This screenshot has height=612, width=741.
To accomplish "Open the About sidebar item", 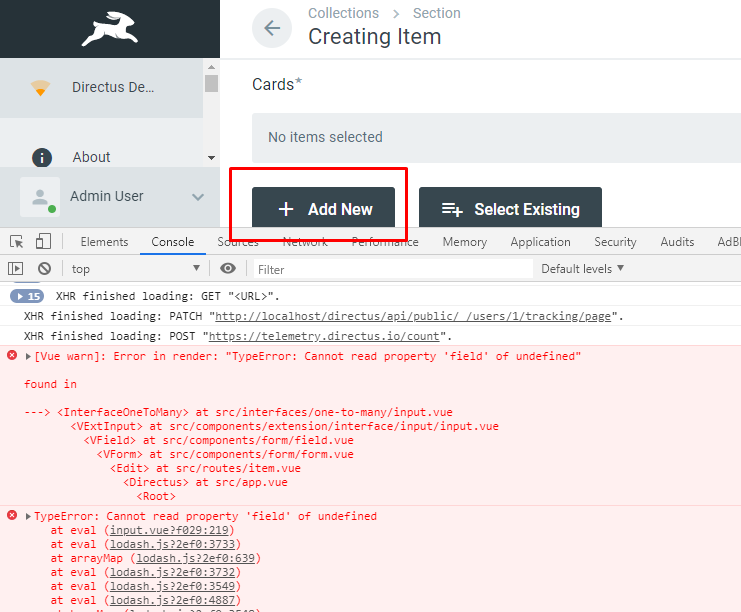I will click(91, 157).
